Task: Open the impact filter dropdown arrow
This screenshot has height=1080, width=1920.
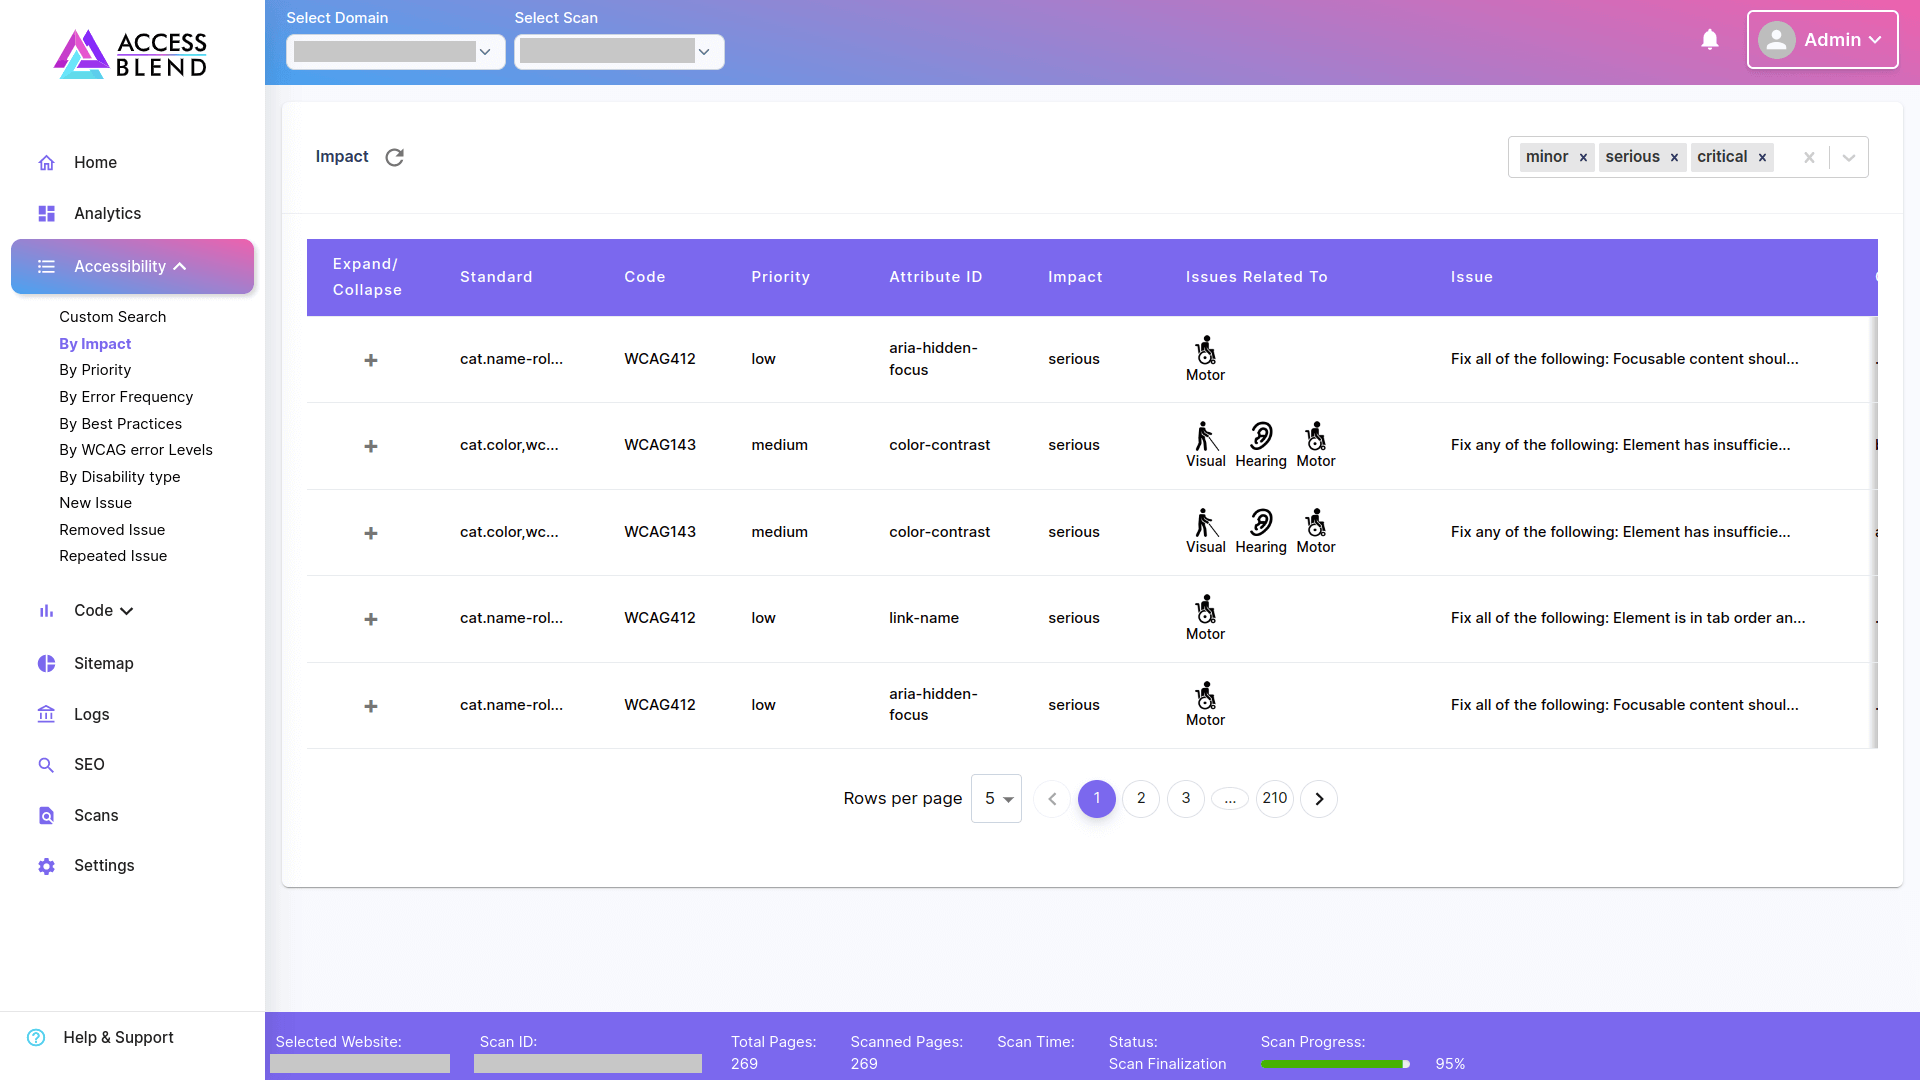Action: [x=1849, y=158]
